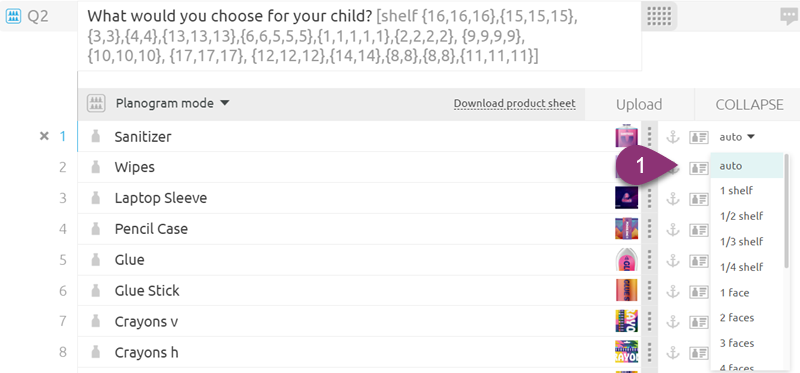Toggle the anchor for Glue row
This screenshot has width=800, height=373.
click(x=673, y=260)
